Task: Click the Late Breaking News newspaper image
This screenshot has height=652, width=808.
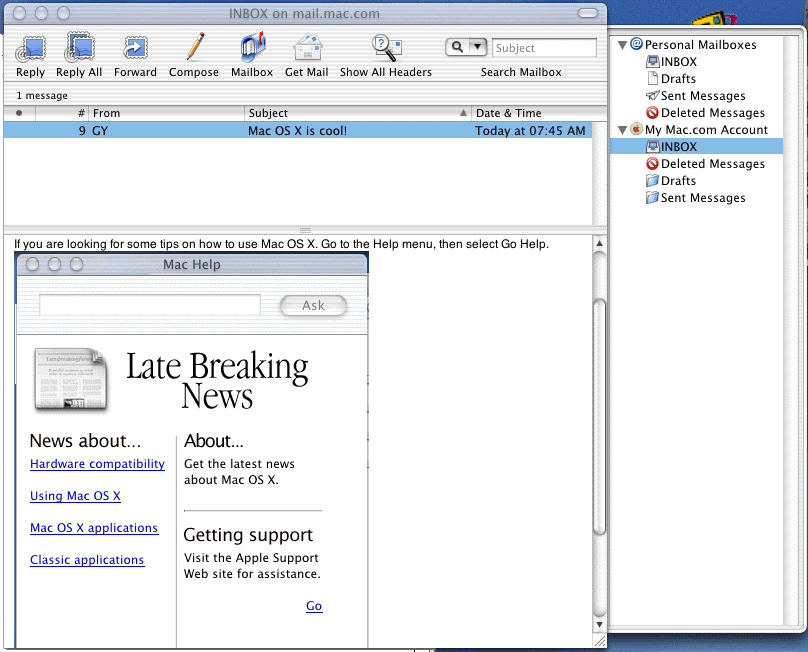Action: [x=71, y=380]
